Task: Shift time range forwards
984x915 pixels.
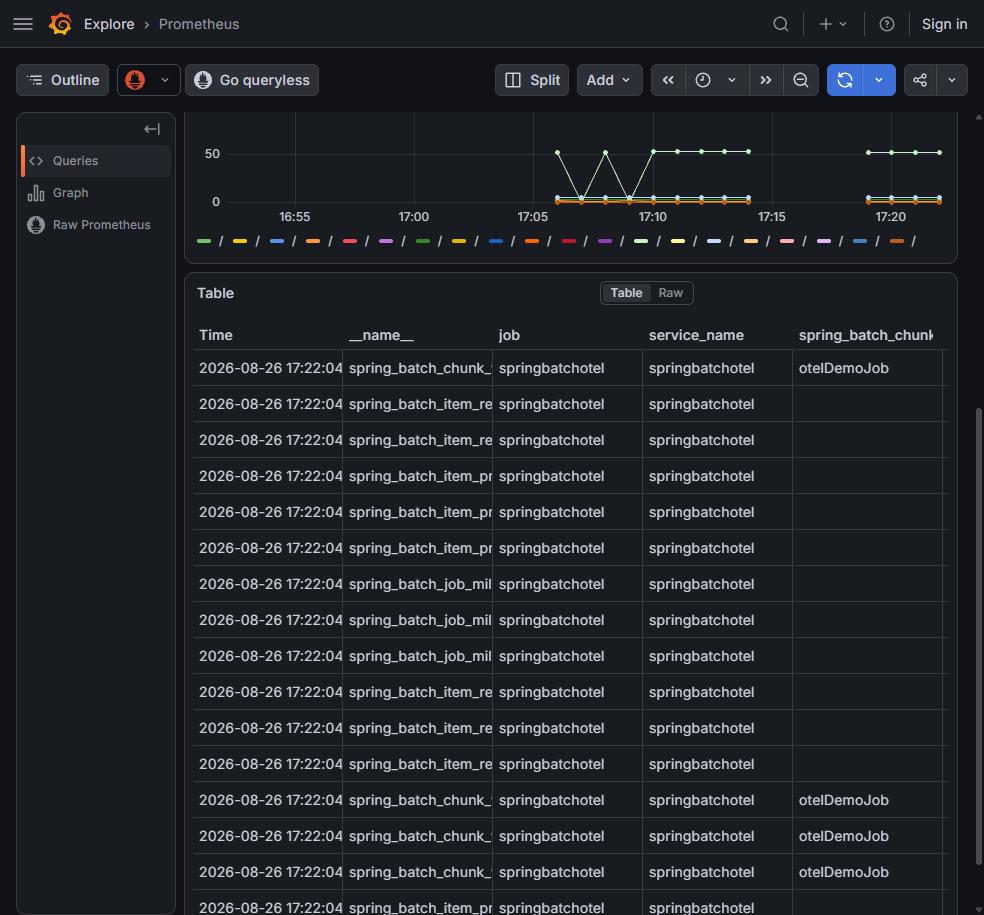Action: click(766, 80)
